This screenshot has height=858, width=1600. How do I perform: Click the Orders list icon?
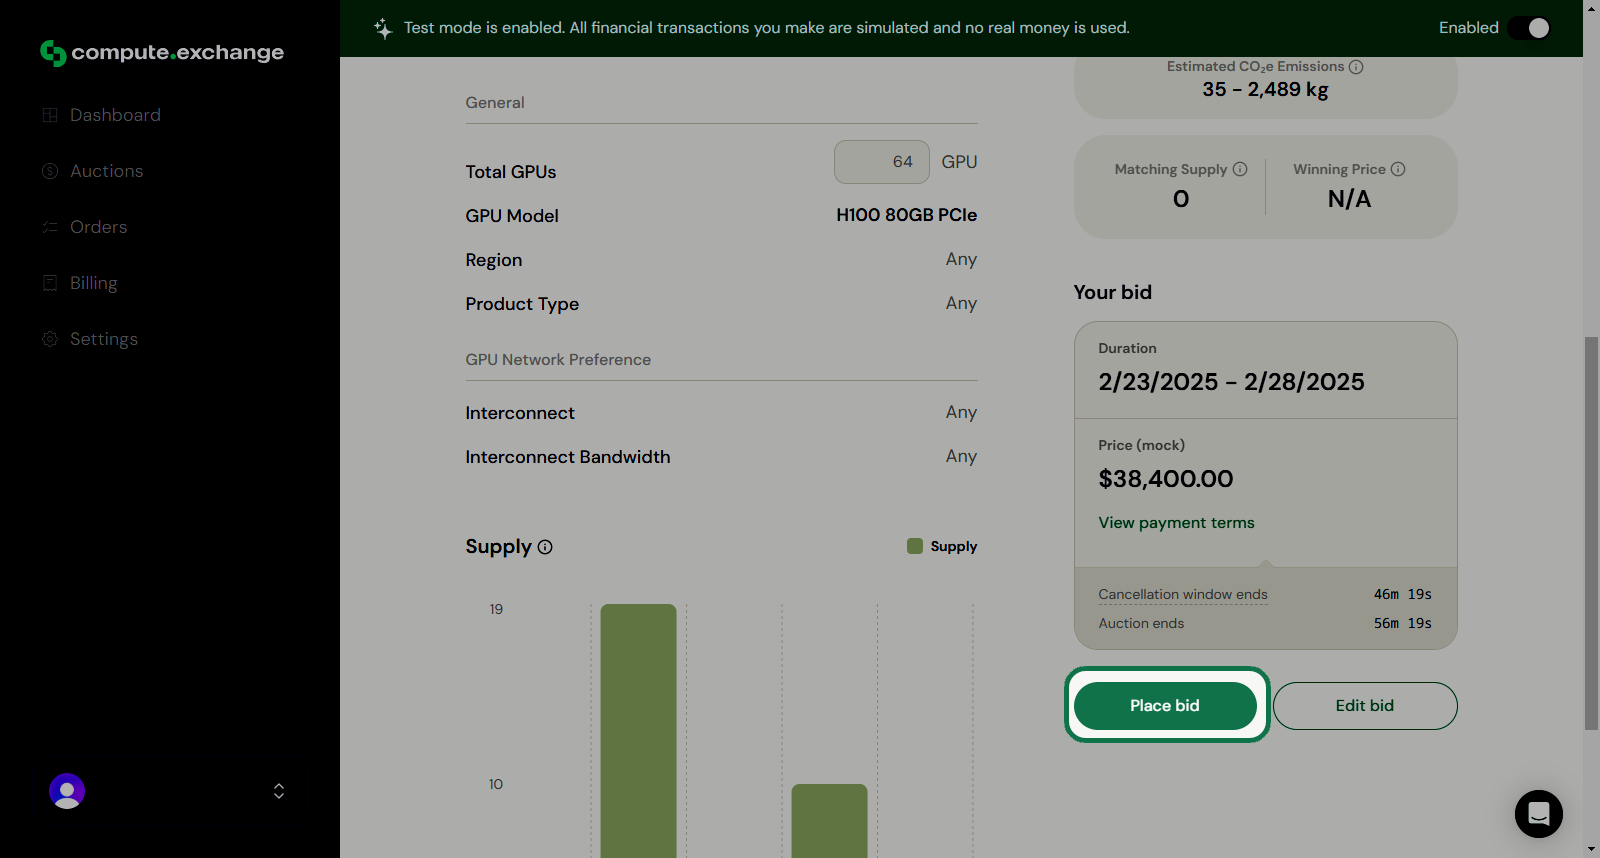pyautogui.click(x=50, y=227)
